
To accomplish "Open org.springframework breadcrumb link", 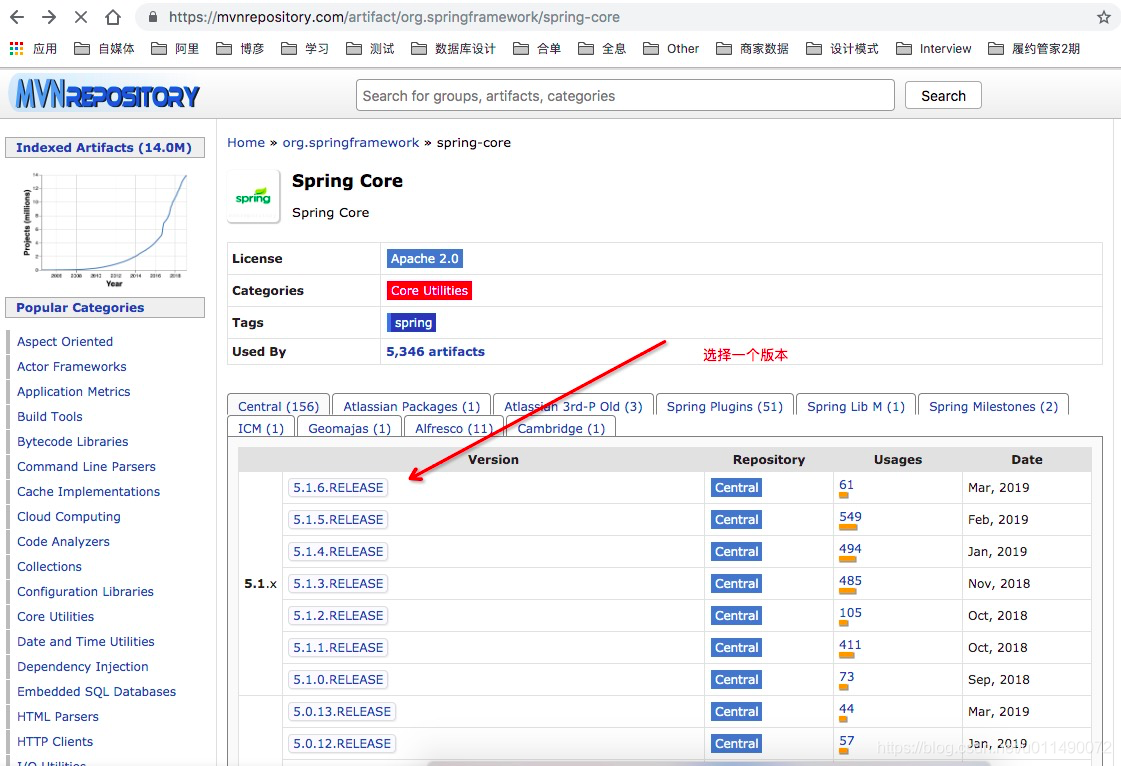I will pyautogui.click(x=350, y=142).
